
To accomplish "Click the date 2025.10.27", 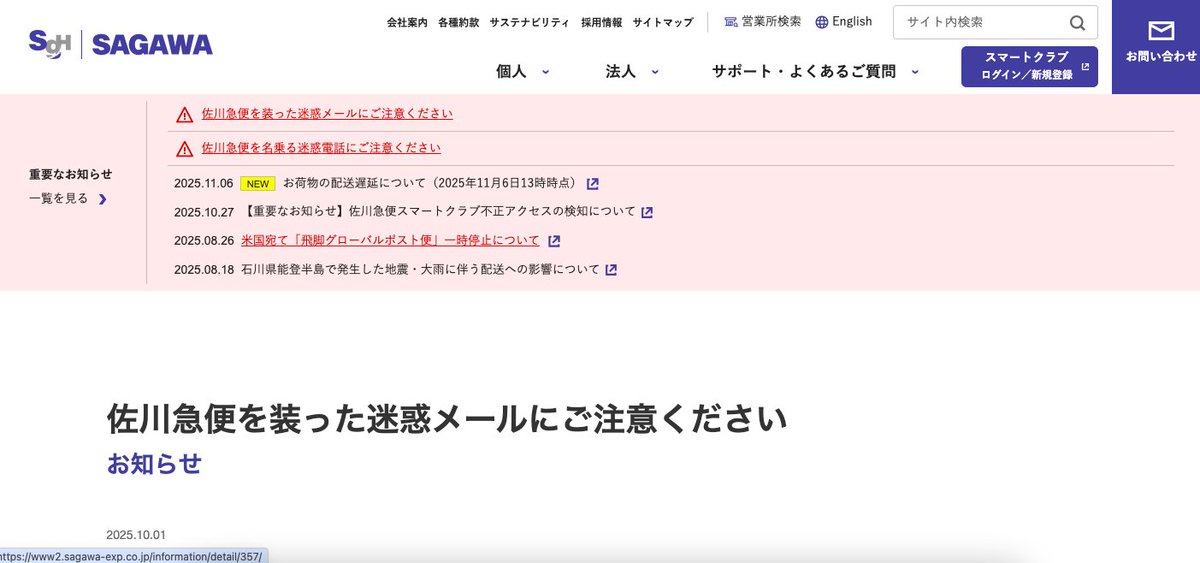I will (x=203, y=212).
